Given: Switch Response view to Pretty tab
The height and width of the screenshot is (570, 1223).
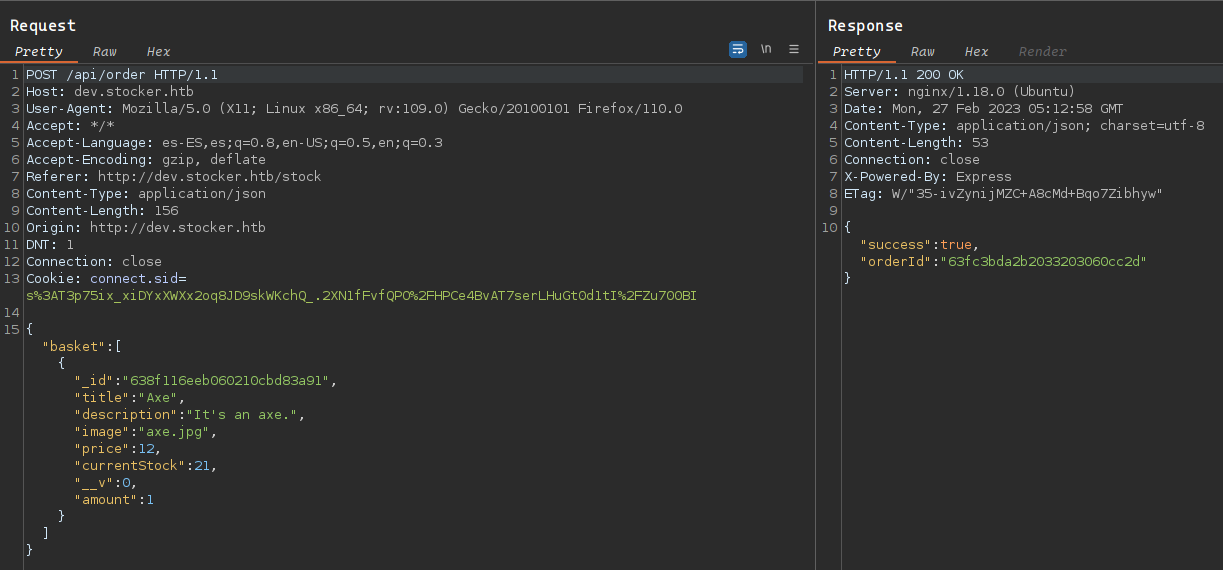Looking at the screenshot, I should 856,52.
